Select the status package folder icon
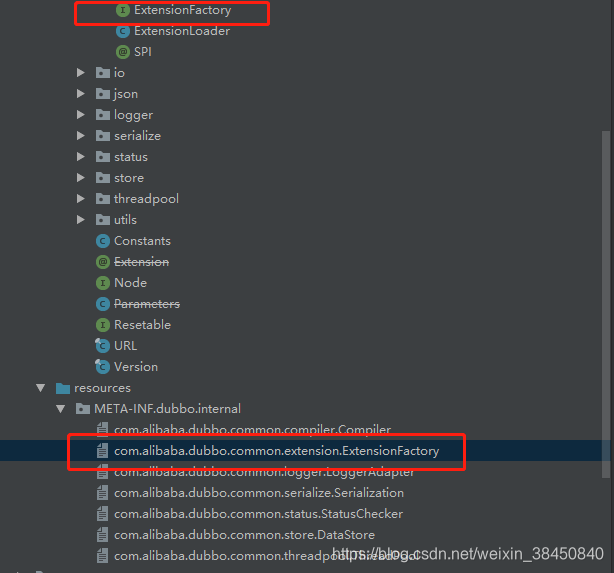Viewport: 614px width, 573px height. (x=103, y=157)
